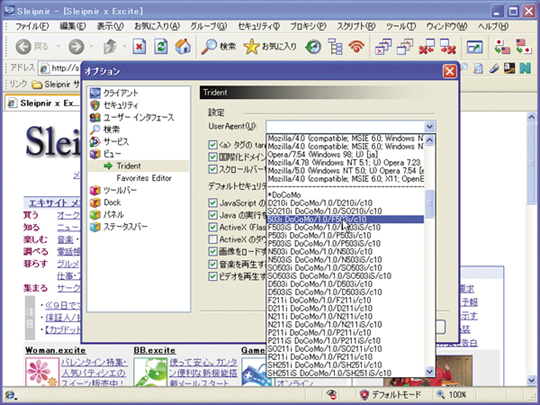Click the Back arrow toolbar icon
This screenshot has height=405, width=540.
[23, 46]
